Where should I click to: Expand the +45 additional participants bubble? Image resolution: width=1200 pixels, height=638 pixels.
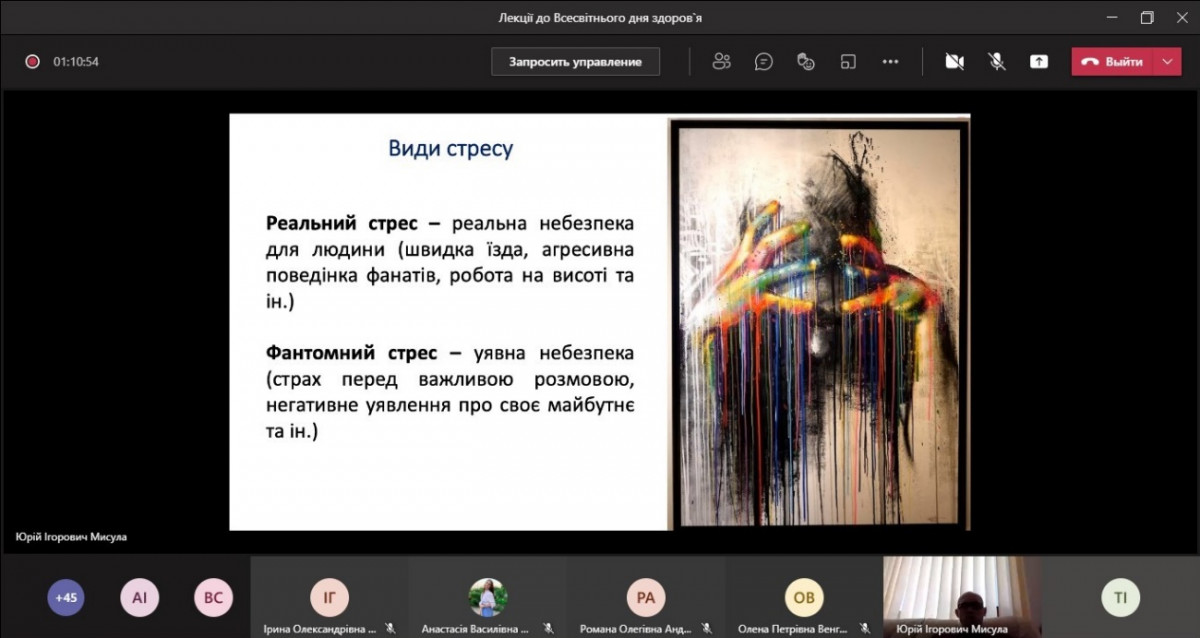(66, 598)
